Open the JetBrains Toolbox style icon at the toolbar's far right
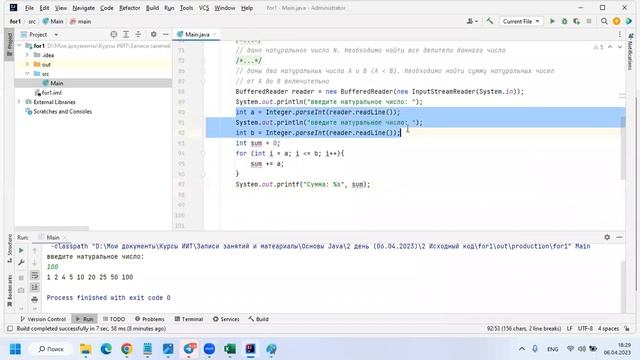Screen dimensions: 640x360 [629, 21]
